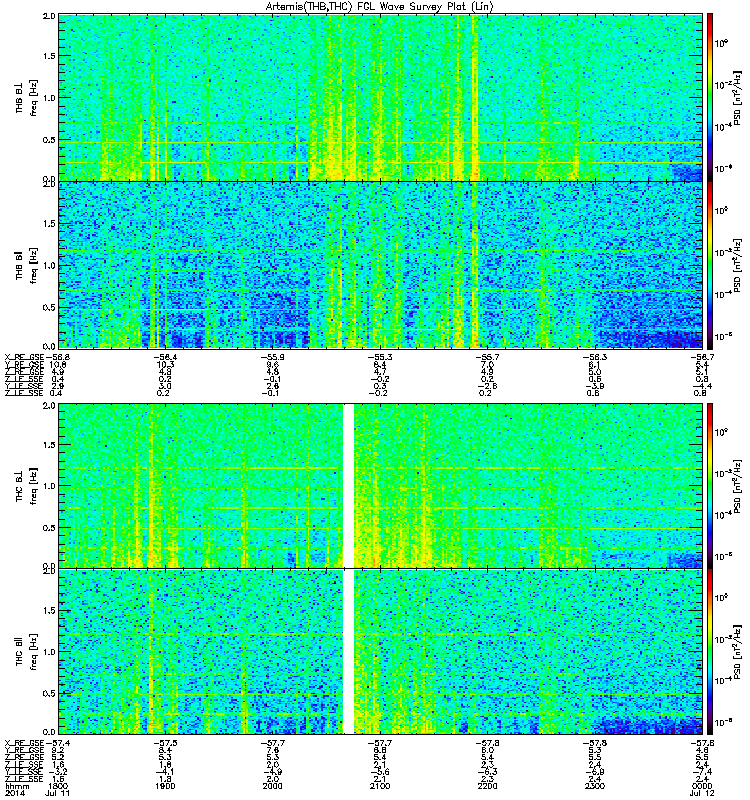Image resolution: width=750 pixels, height=800 pixels.
Task: Click the PSD [nT²/Hz] label of top color bar
Action: coord(737,97)
